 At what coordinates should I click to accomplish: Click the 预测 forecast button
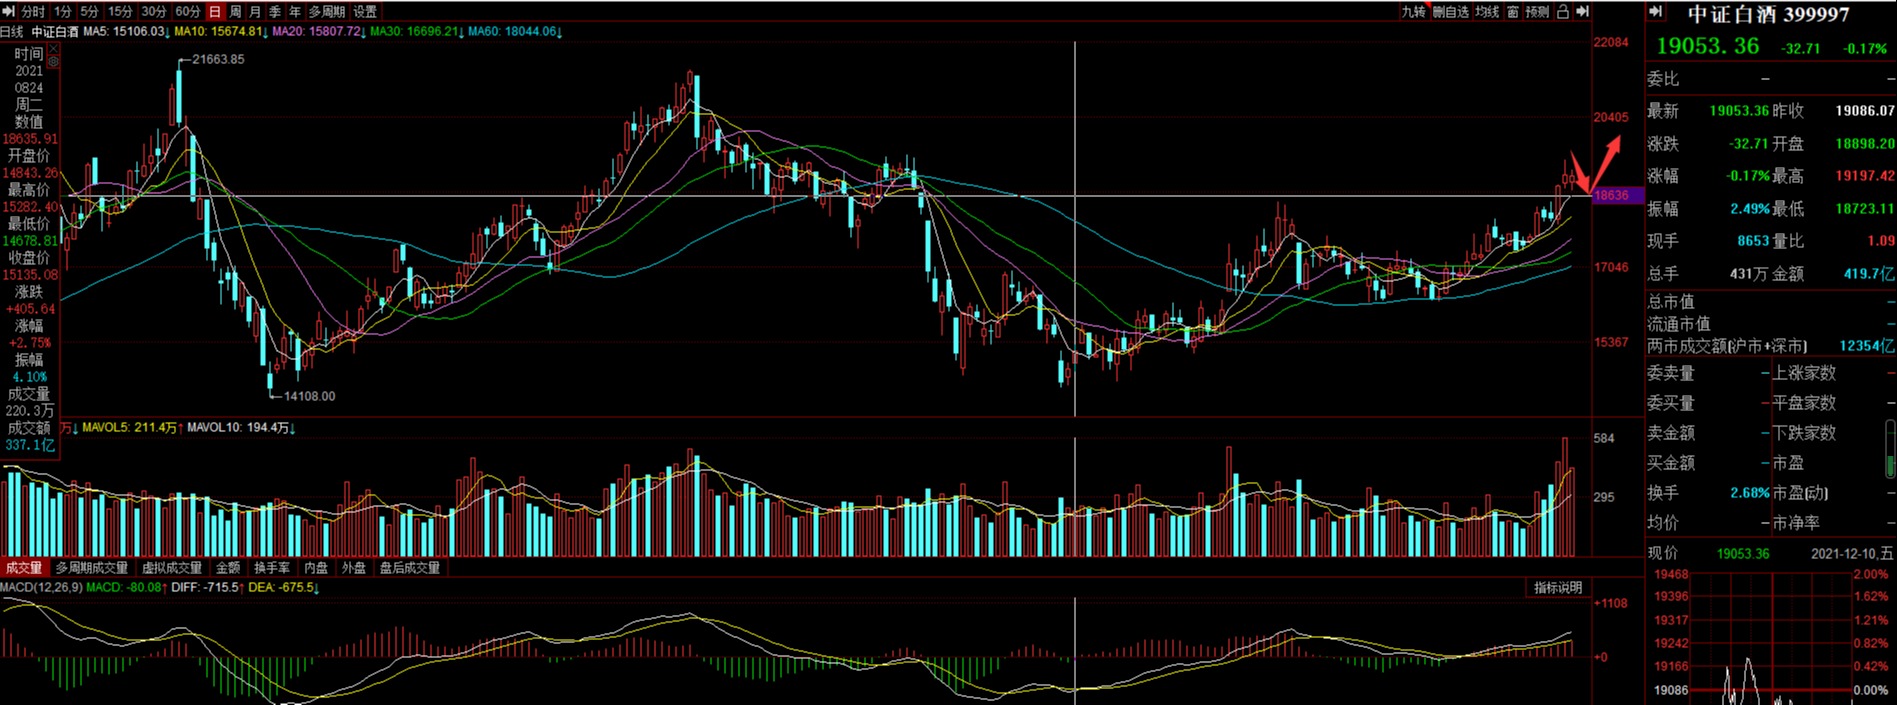(x=1537, y=11)
